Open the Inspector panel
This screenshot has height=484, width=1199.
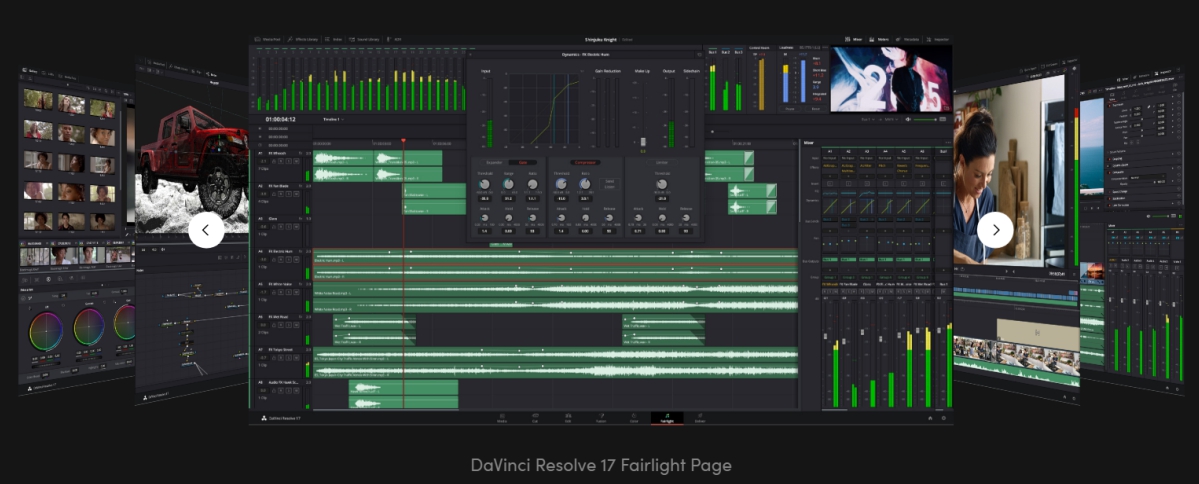click(937, 40)
